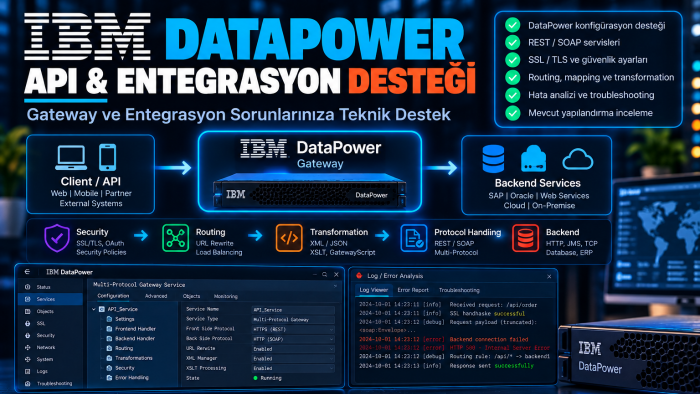Click the database icon in Backend Services box

click(x=493, y=159)
